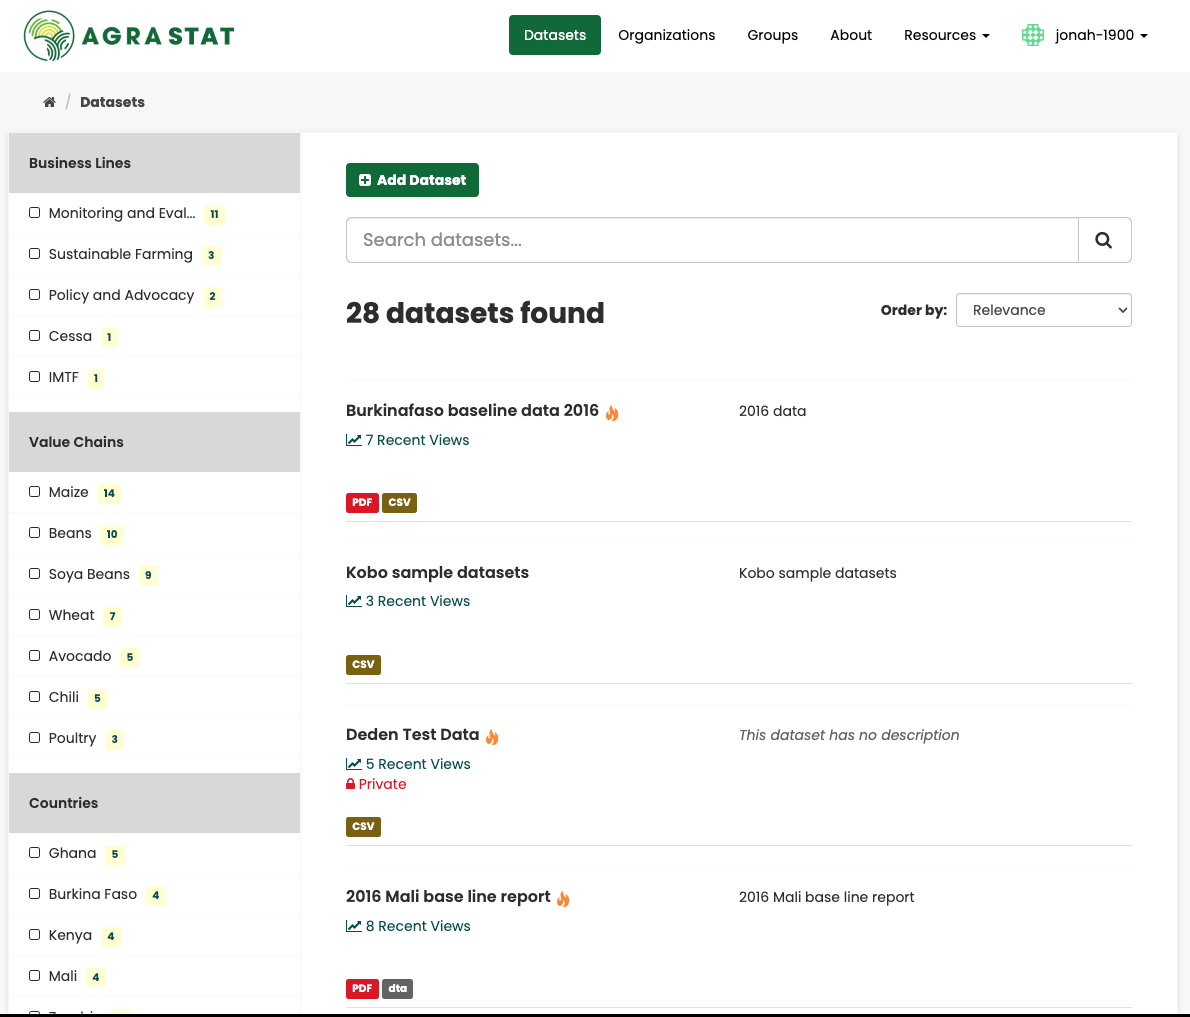This screenshot has height=1017, width=1190.
Task: Click the chart icon beside 7 Recent Views
Action: tap(354, 440)
